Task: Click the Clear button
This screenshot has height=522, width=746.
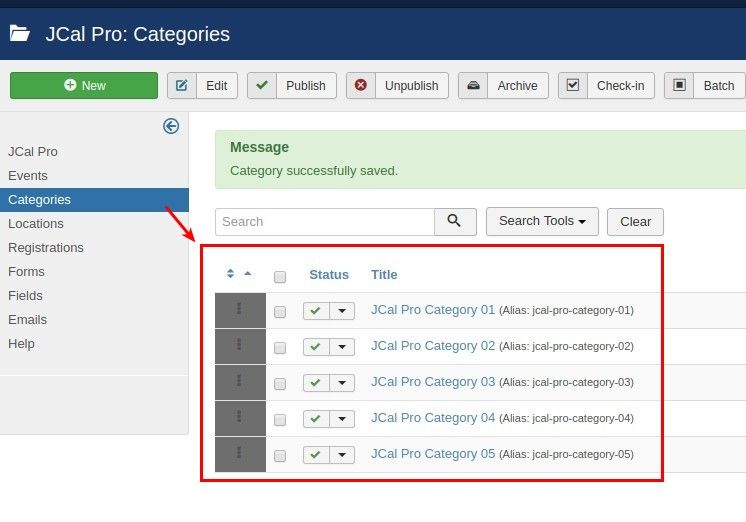Action: [635, 222]
